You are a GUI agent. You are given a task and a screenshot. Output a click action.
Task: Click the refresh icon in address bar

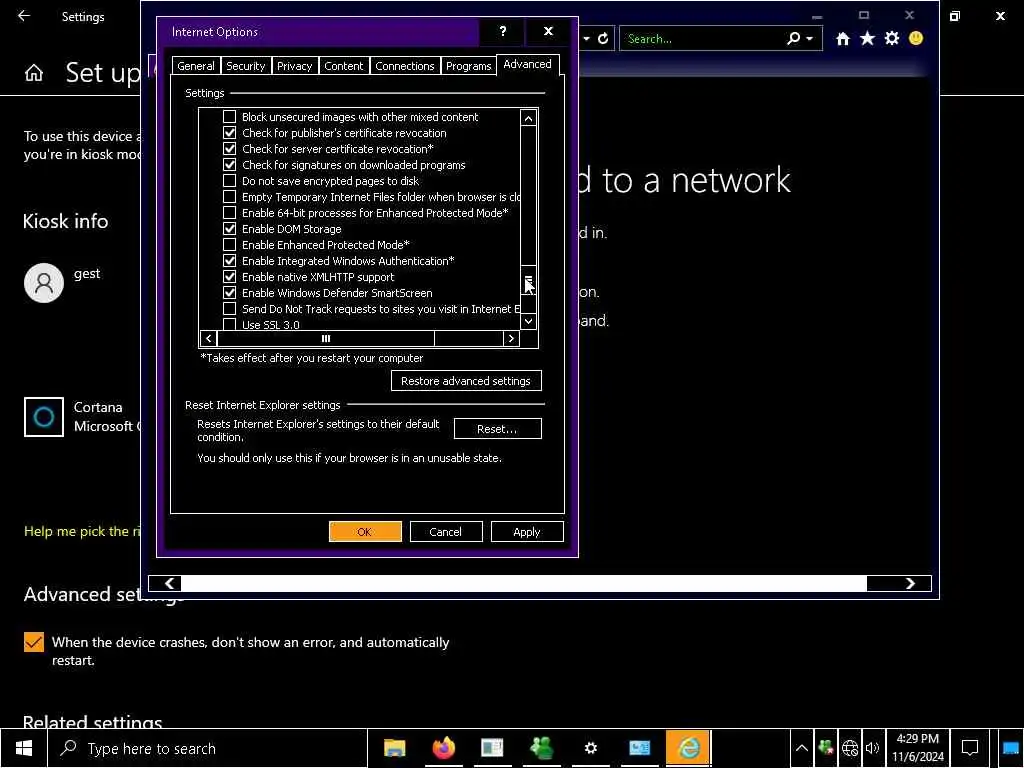[x=603, y=39]
